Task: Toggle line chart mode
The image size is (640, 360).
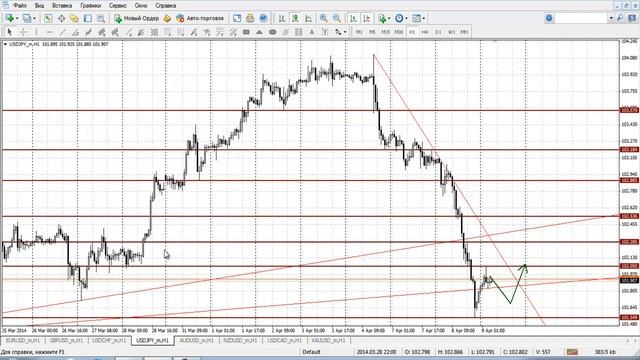Action: click(x=309, y=18)
